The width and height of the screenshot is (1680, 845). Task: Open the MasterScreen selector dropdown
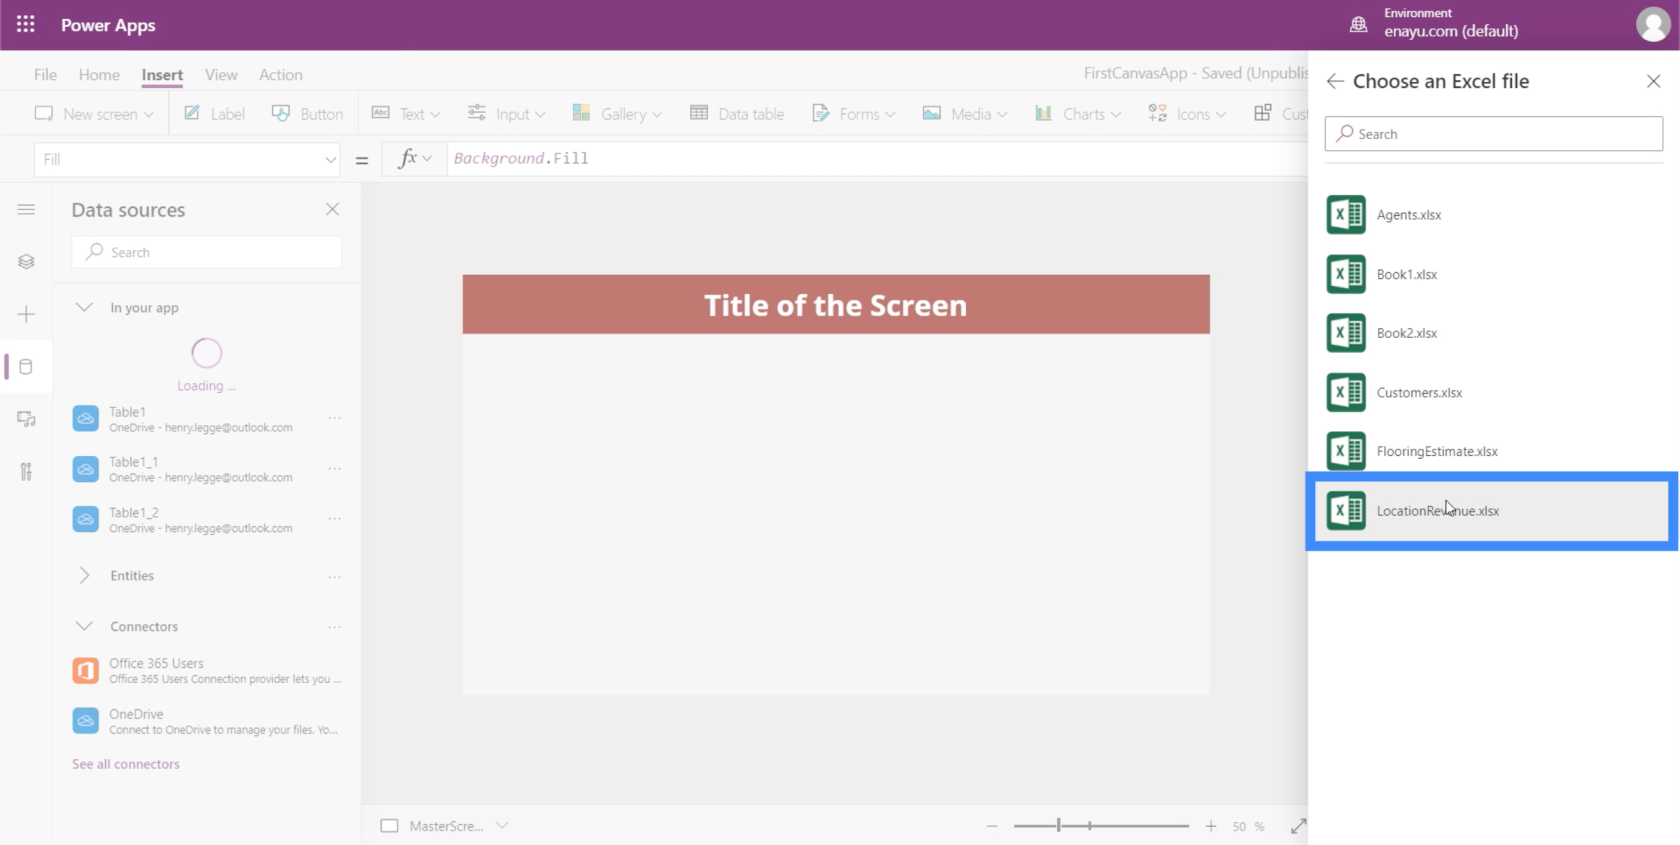pos(502,826)
